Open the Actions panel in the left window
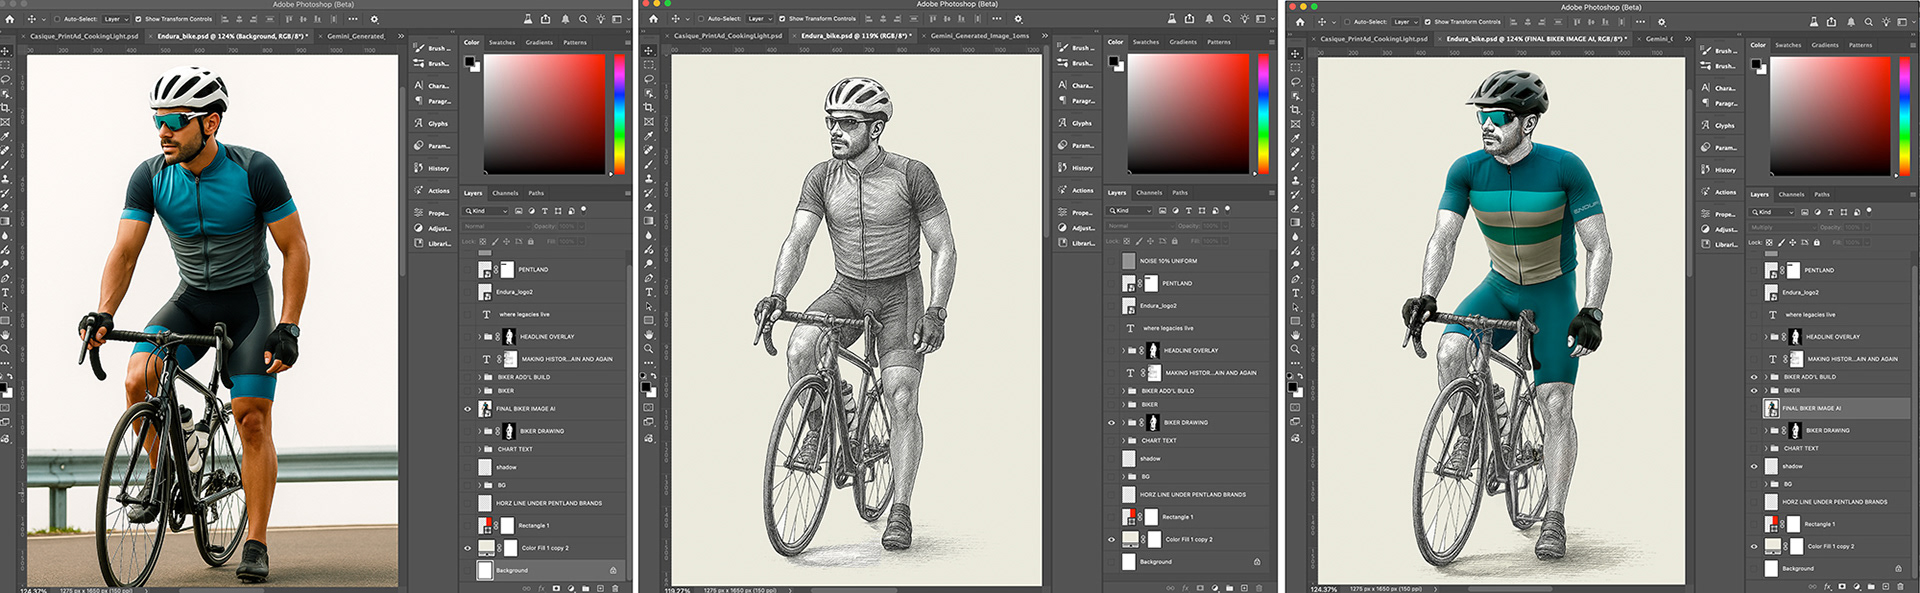 (x=432, y=190)
